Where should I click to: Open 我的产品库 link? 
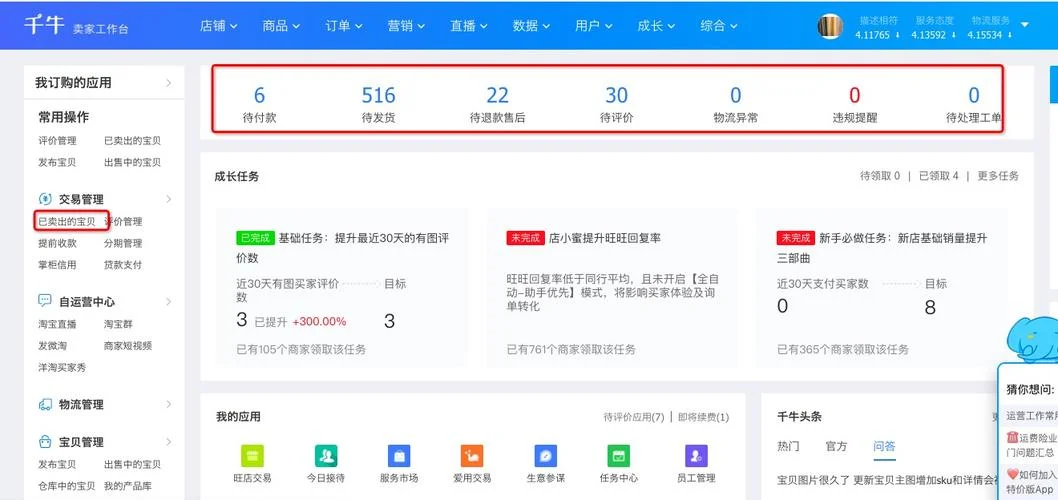point(128,486)
